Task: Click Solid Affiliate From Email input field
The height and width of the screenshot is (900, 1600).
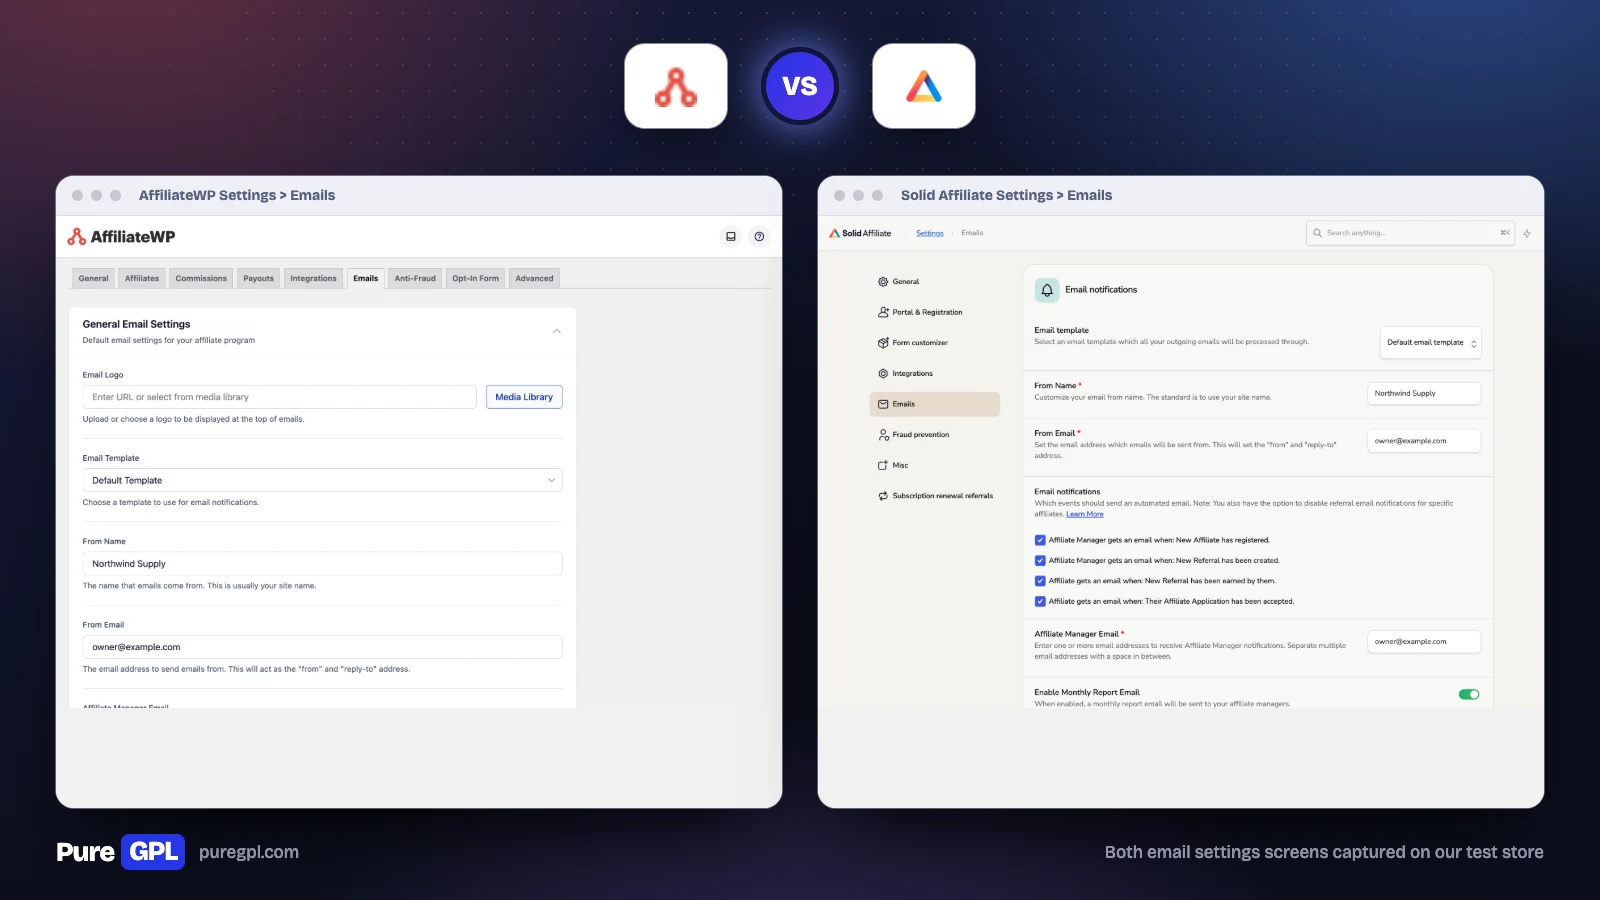Action: click(1424, 441)
